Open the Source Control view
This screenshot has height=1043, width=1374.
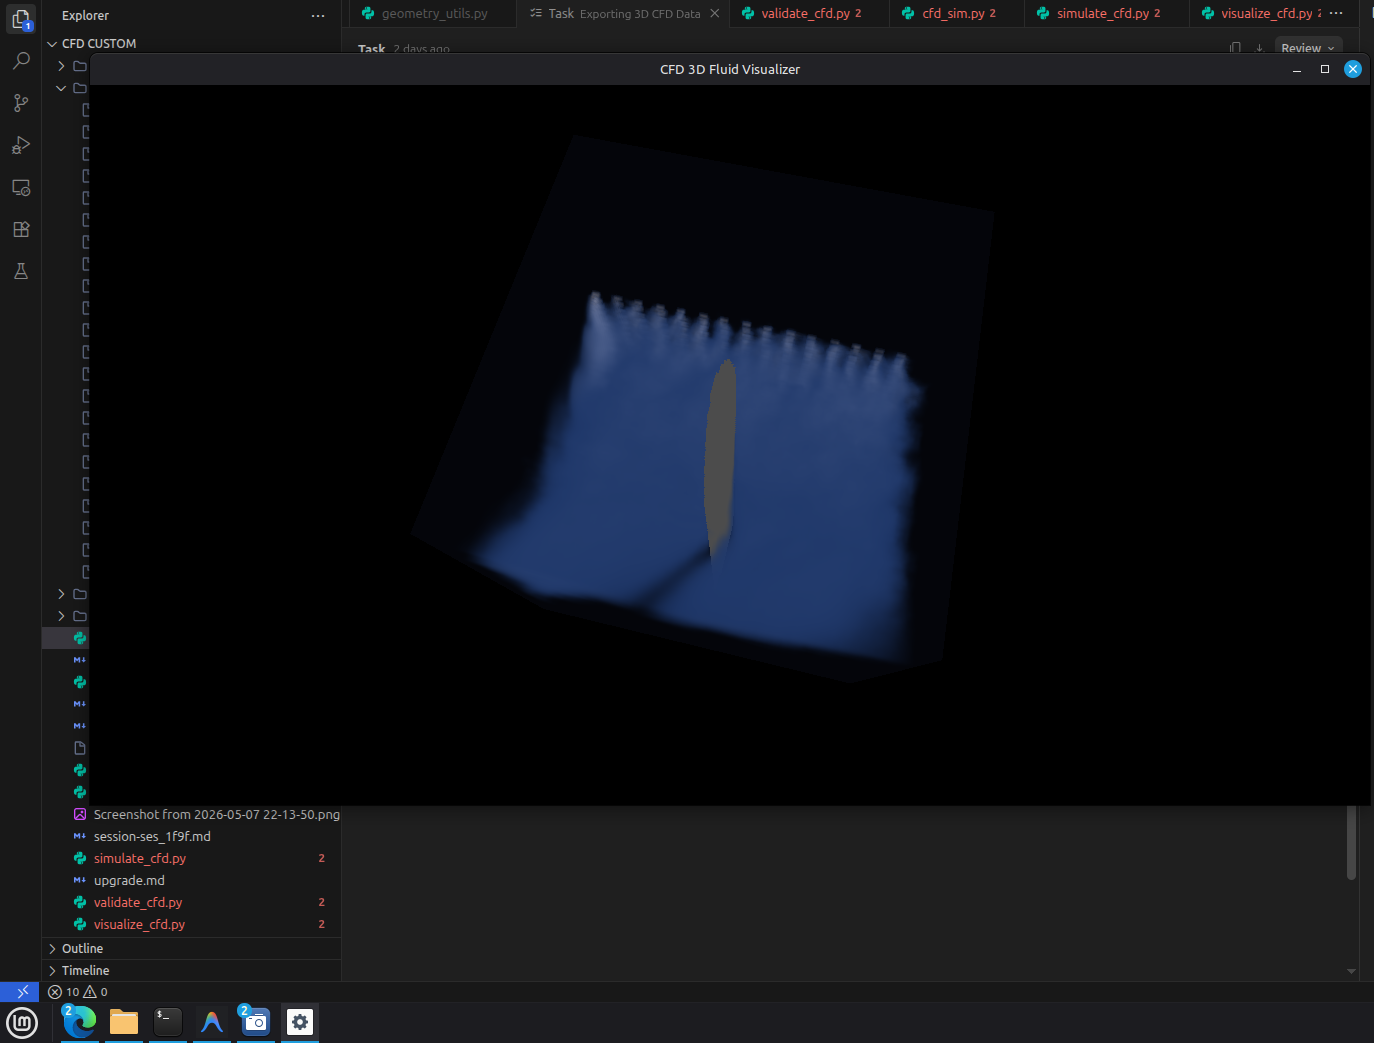click(x=21, y=103)
